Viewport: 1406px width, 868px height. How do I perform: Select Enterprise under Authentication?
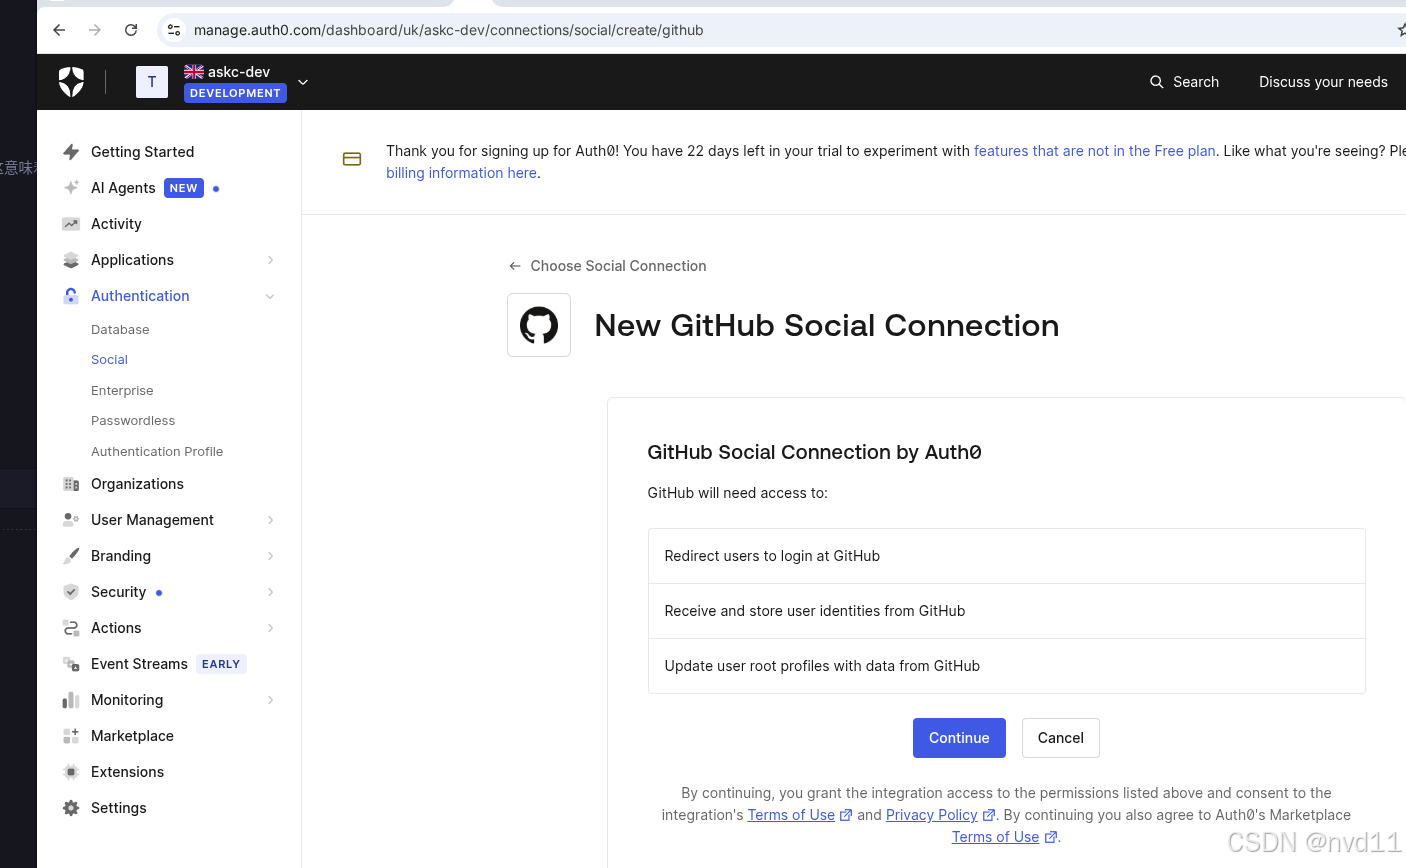122,391
